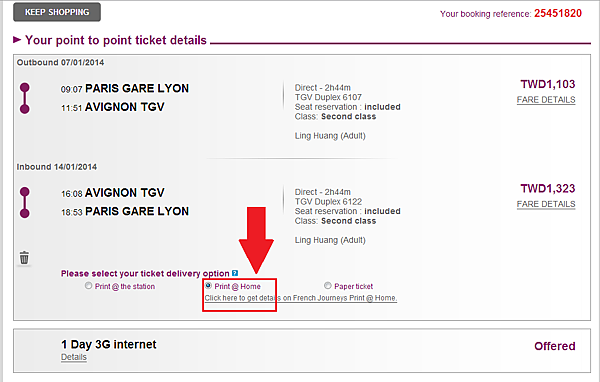
Task: Click the outbound journey route line icon
Action: pyautogui.click(x=24, y=98)
